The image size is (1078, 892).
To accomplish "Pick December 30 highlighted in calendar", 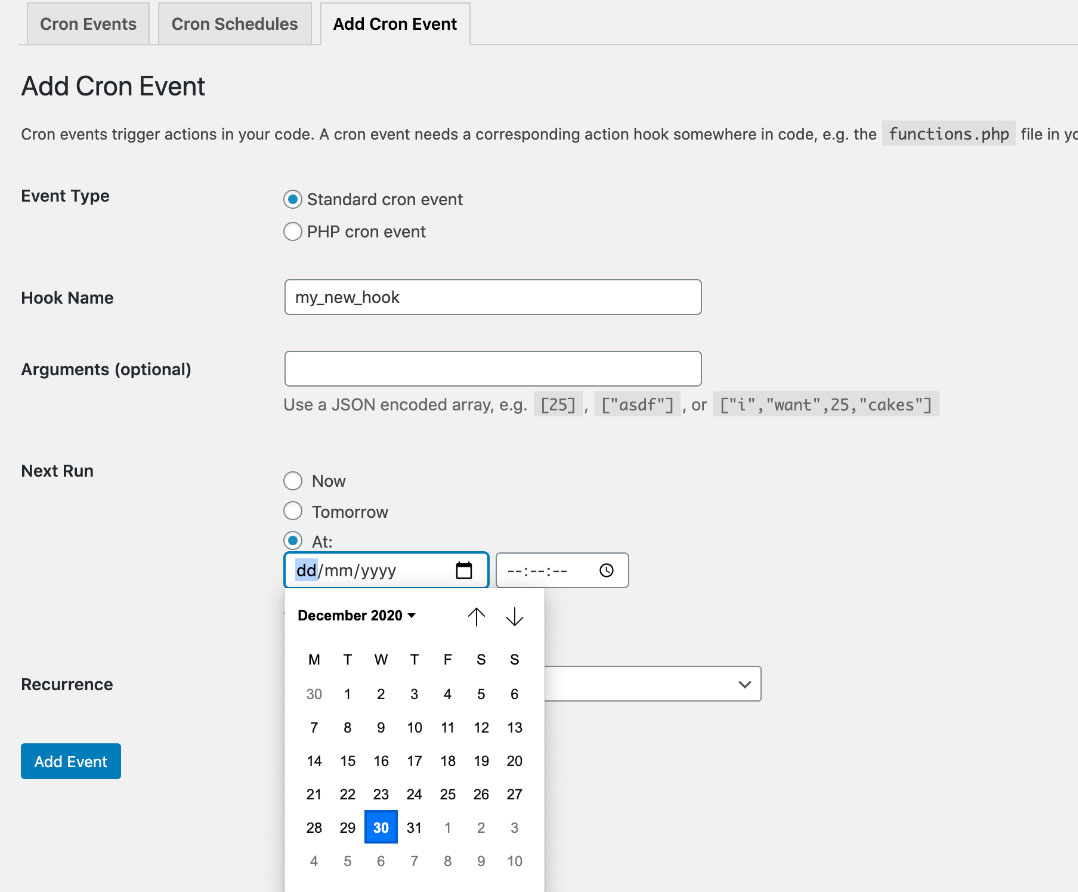I will click(381, 827).
